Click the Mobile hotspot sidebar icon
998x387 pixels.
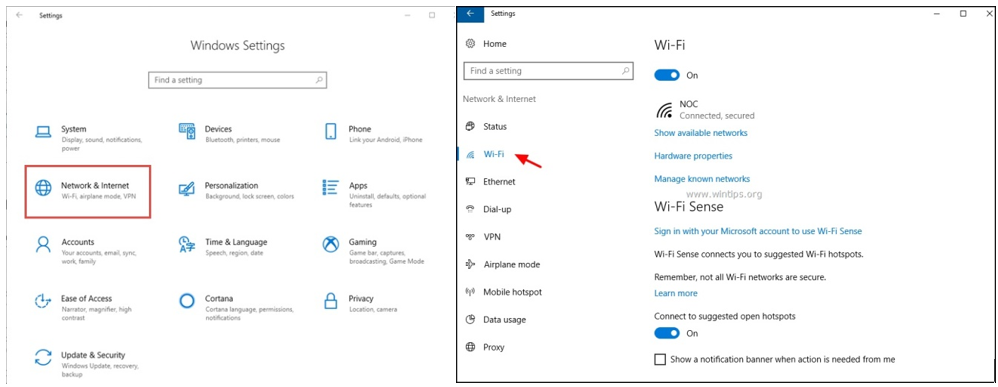pyautogui.click(x=470, y=292)
